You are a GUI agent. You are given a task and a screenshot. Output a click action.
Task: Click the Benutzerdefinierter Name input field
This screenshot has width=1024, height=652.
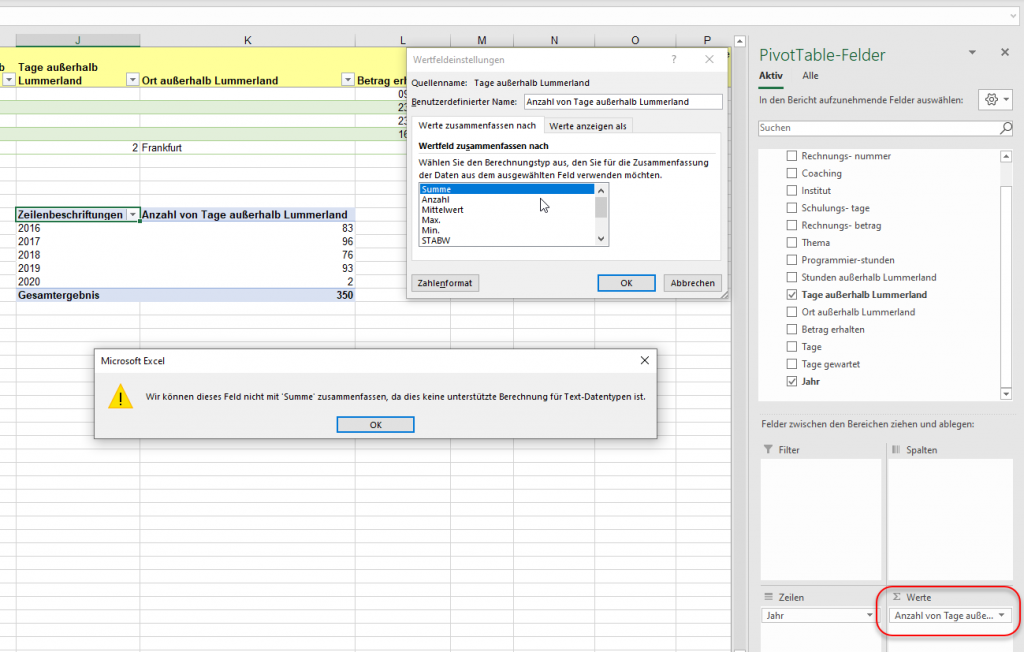coord(623,102)
